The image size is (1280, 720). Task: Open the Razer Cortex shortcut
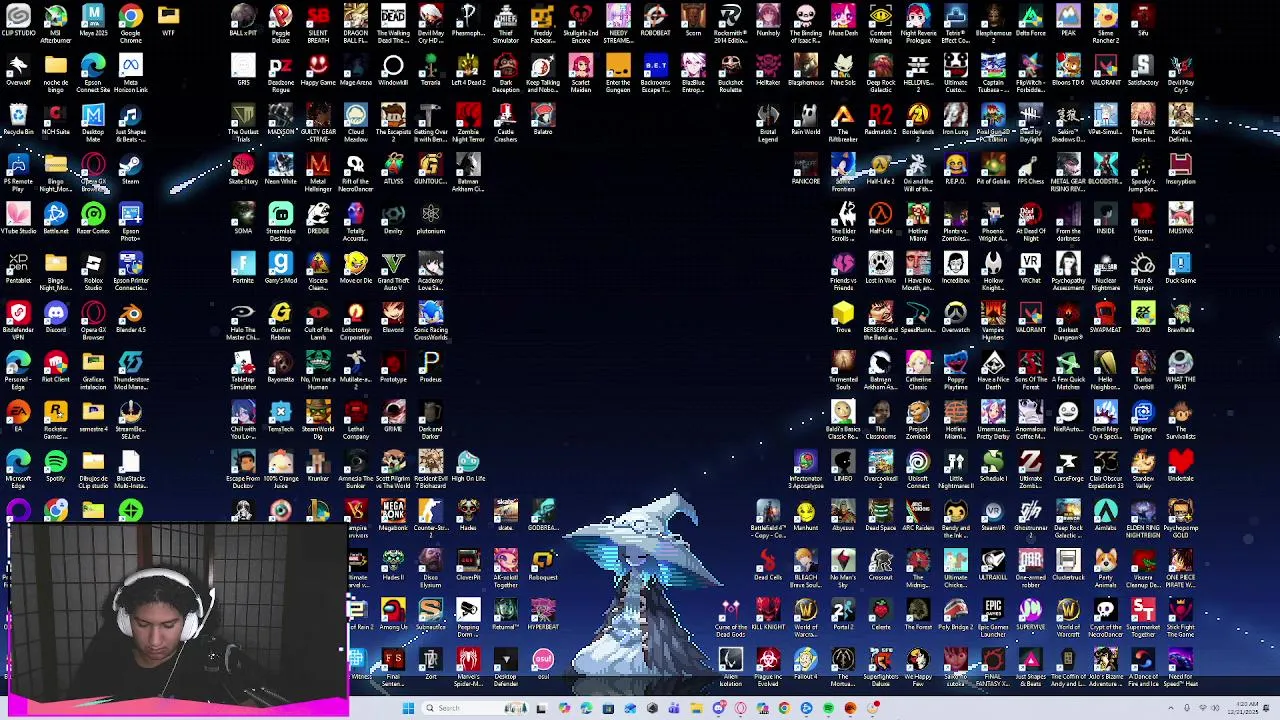pyautogui.click(x=93, y=219)
